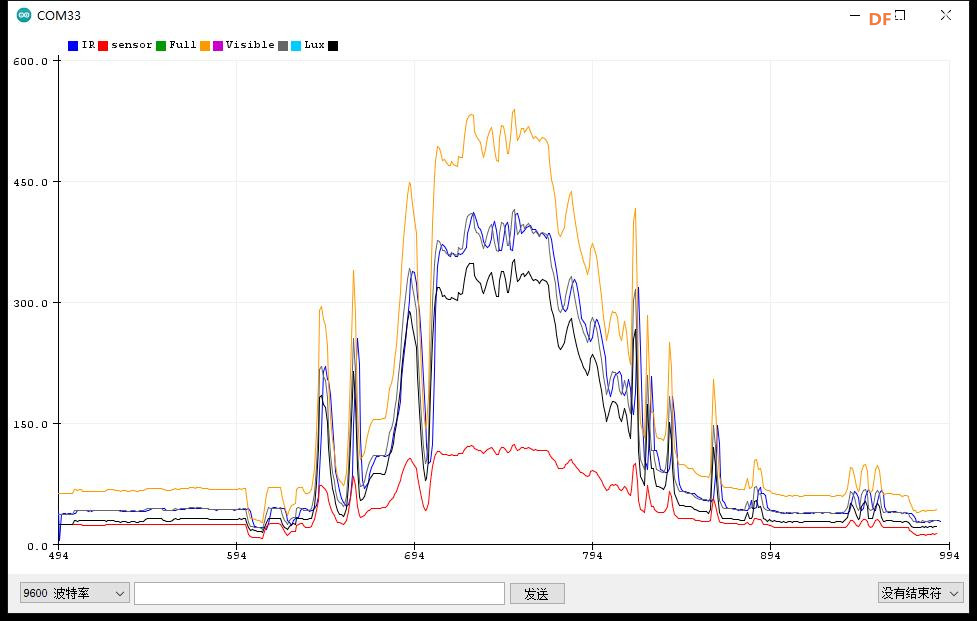Click the green legend swatch beside Full
The image size is (977, 621).
(161, 46)
